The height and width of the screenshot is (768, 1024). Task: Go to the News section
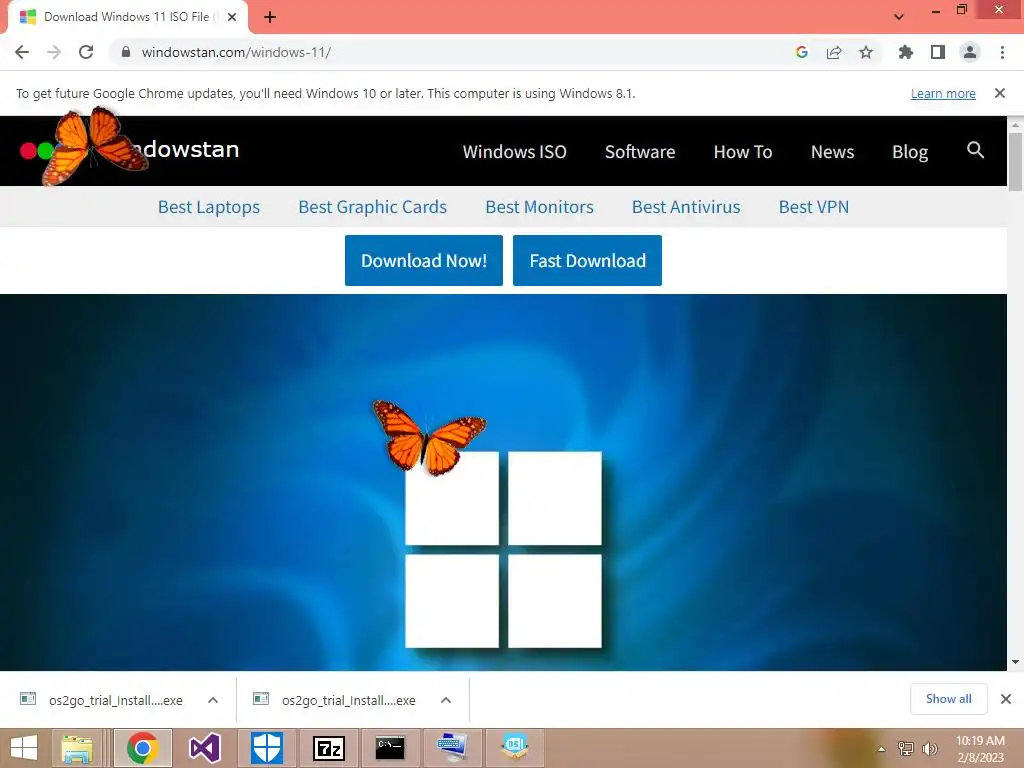point(833,152)
